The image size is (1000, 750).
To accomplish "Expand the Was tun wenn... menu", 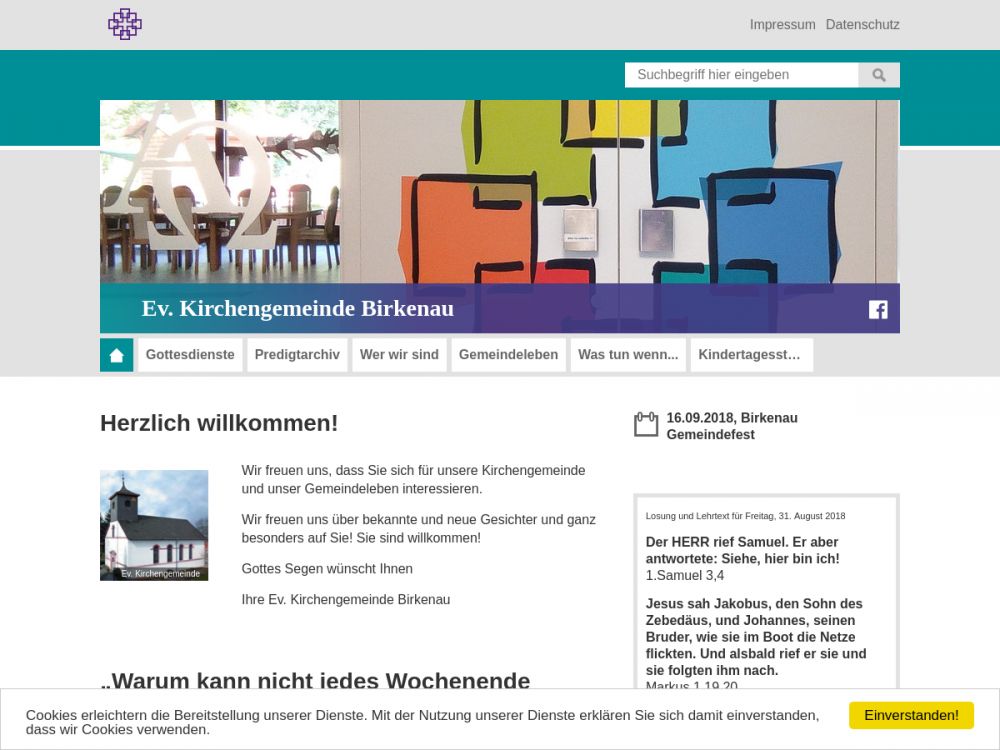I will click(x=628, y=355).
